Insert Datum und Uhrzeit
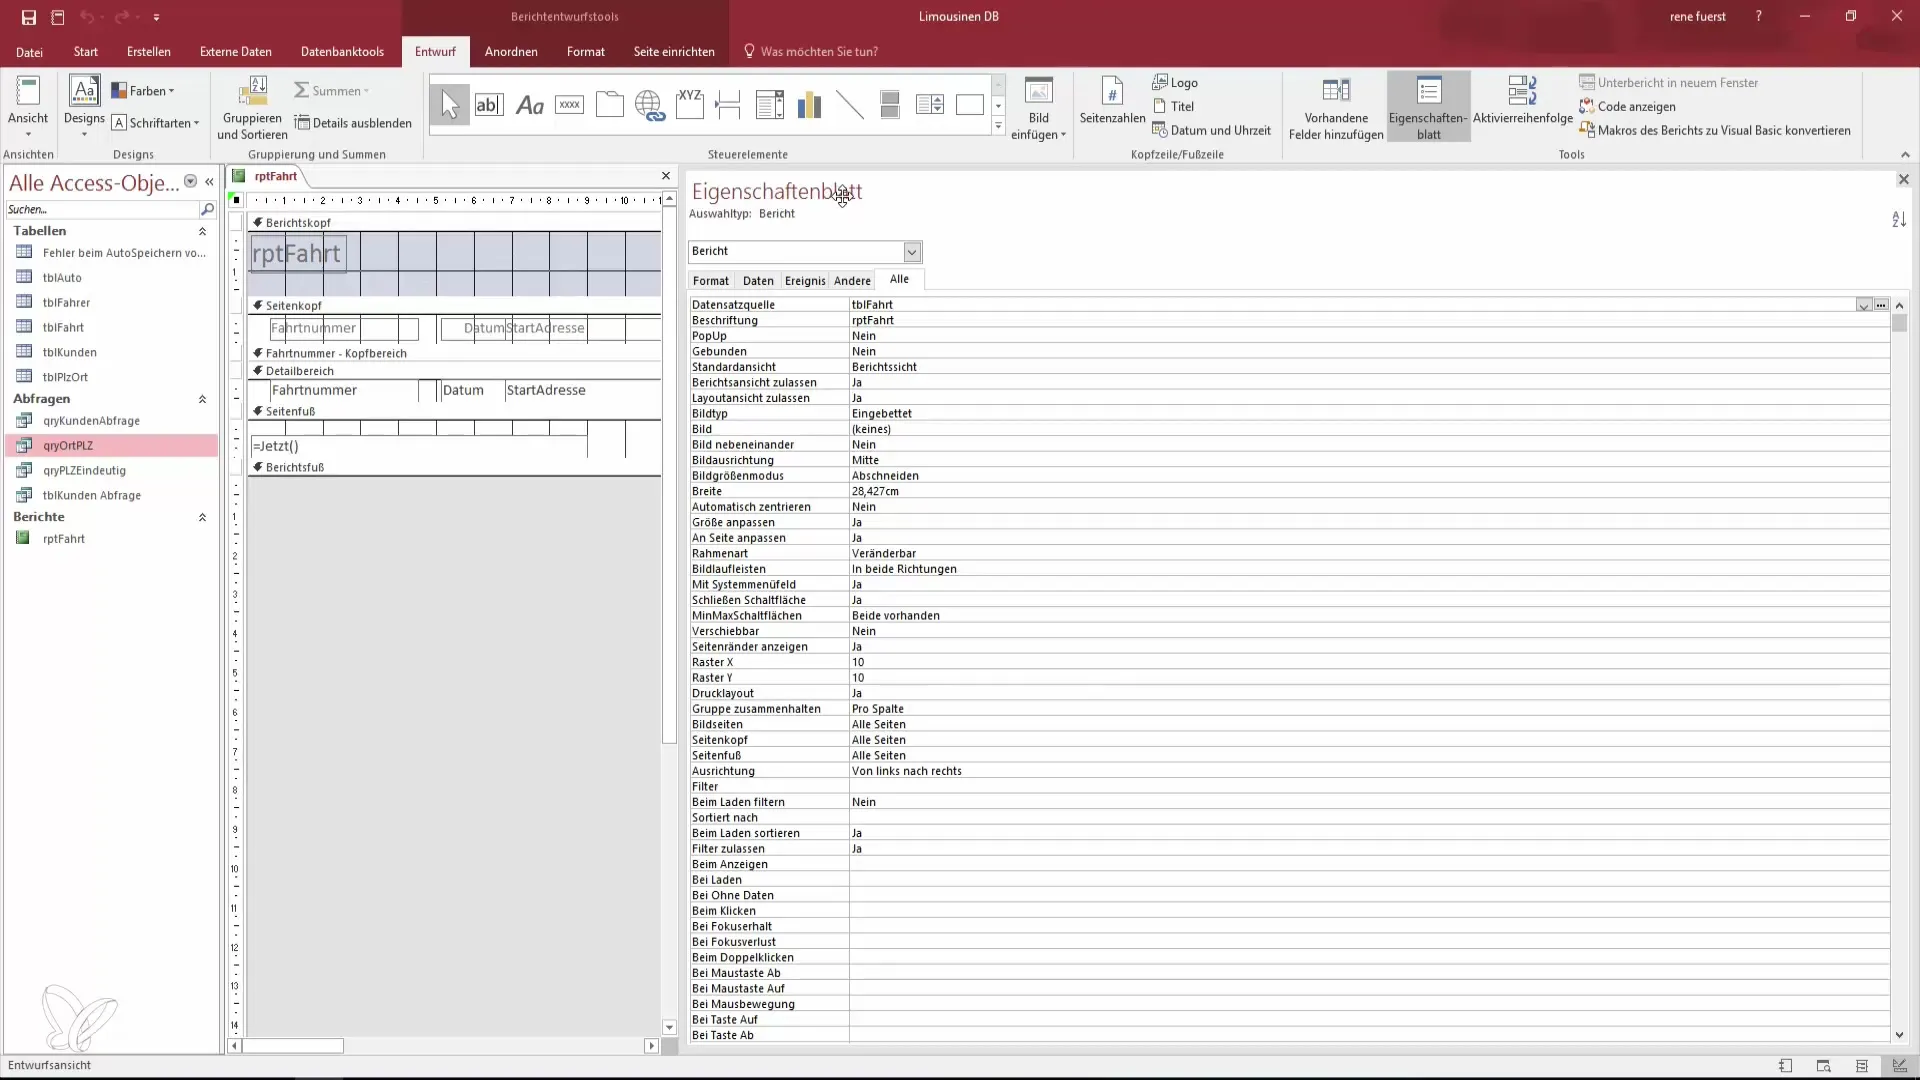Image resolution: width=1920 pixels, height=1080 pixels. tap(1211, 130)
